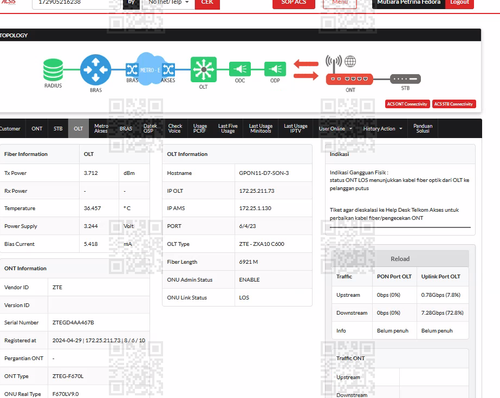Click the ONU Admin Status ENABLE value
This screenshot has height=398, width=500.
pyautogui.click(x=249, y=280)
